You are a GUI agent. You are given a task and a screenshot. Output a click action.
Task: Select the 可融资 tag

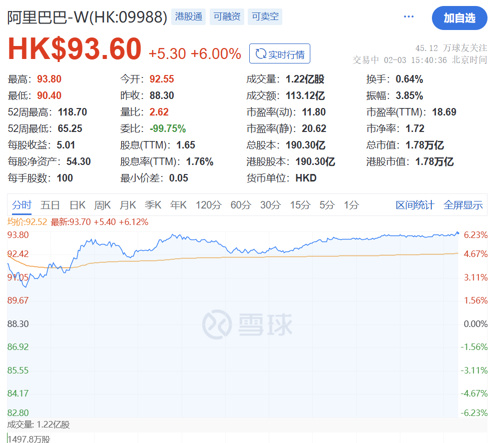227,17
